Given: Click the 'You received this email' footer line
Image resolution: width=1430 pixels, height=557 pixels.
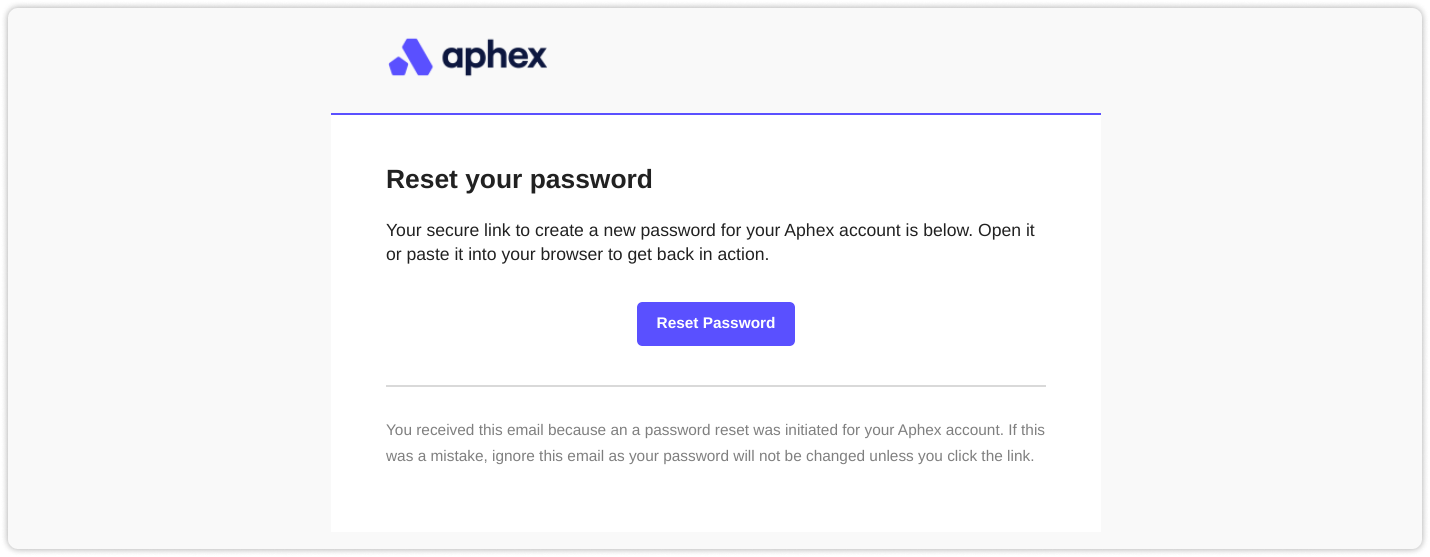Looking at the screenshot, I should pyautogui.click(x=715, y=430).
